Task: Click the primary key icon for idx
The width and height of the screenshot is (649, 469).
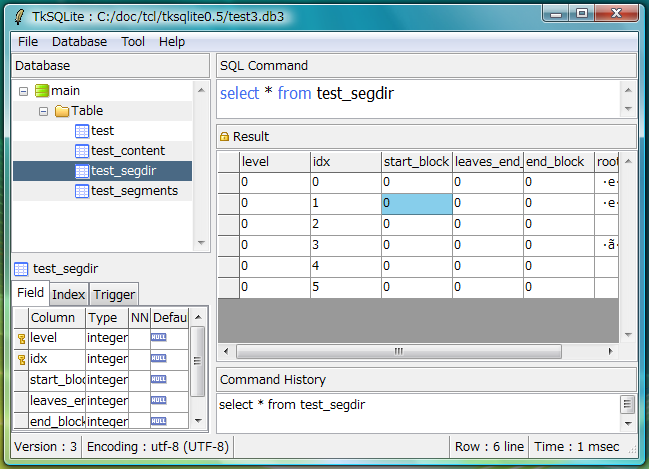Action: tap(21, 359)
